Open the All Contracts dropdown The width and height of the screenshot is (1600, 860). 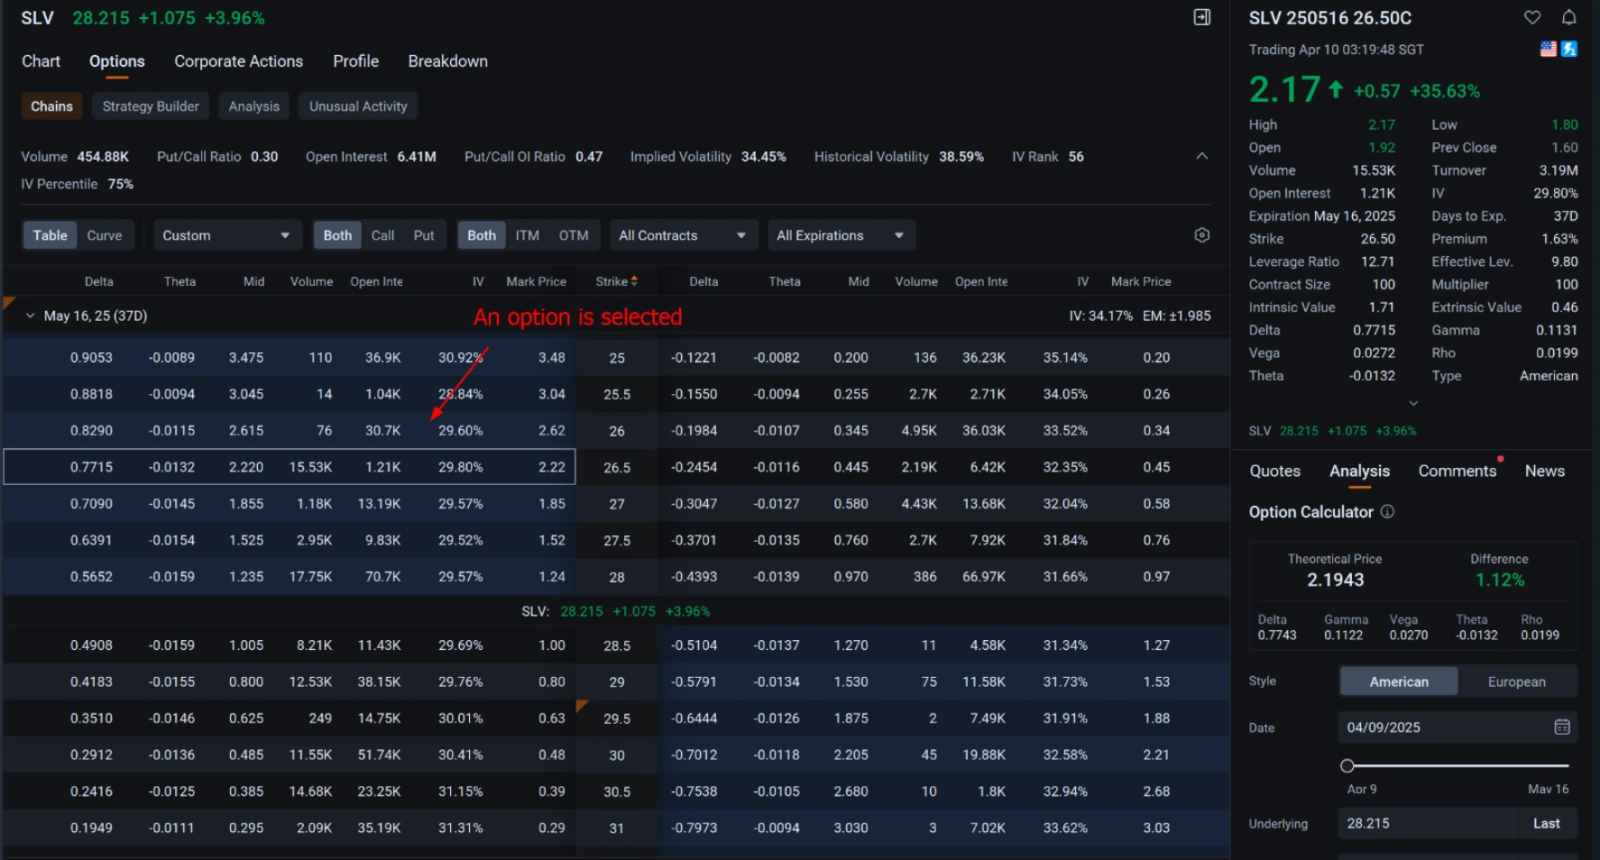point(682,236)
